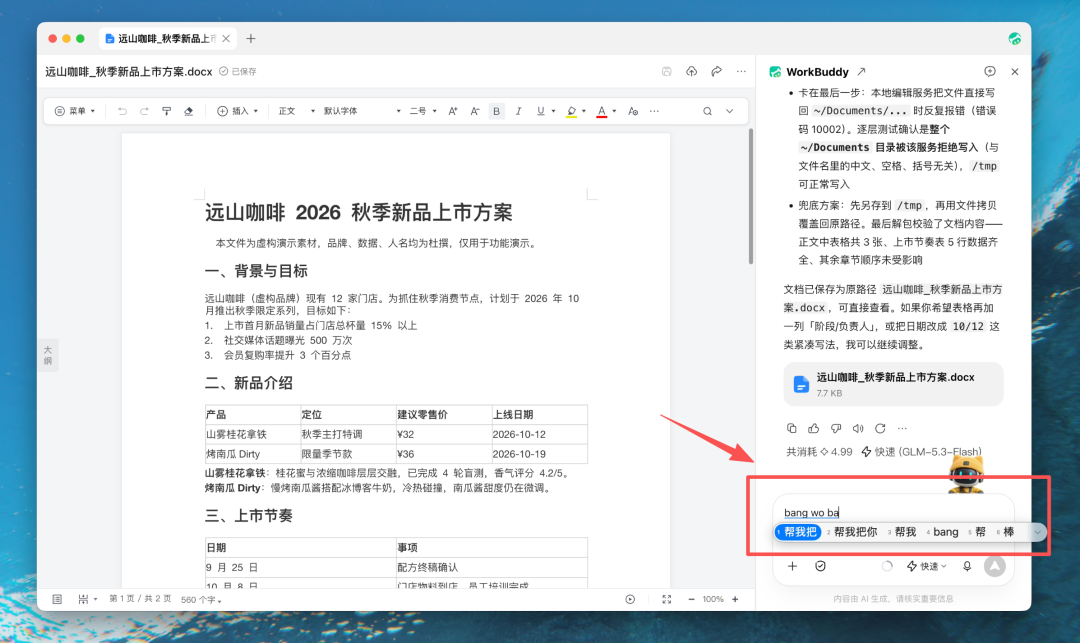
Task: Regenerate the WorkBuddy response
Action: [x=880, y=428]
